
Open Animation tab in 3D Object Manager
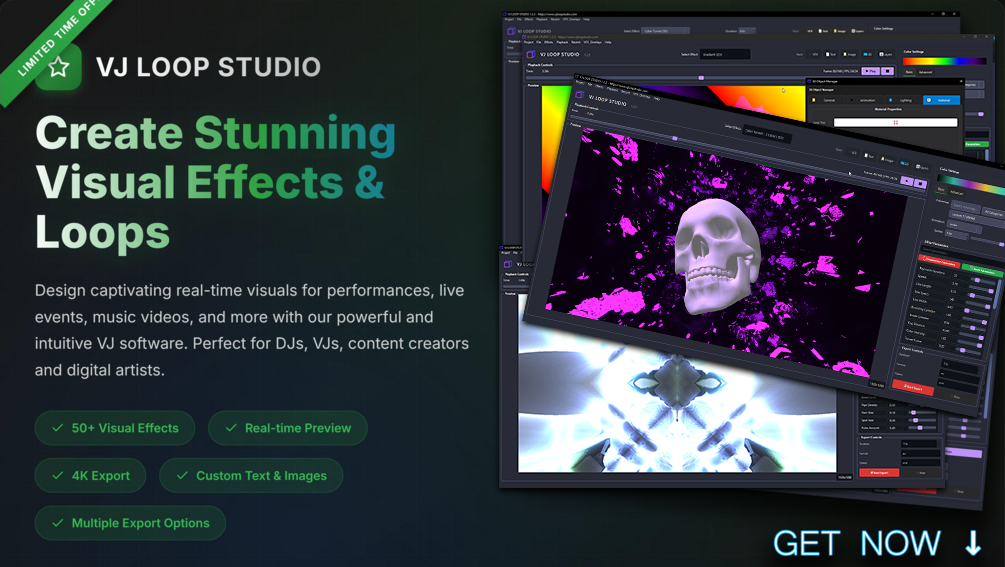865,100
